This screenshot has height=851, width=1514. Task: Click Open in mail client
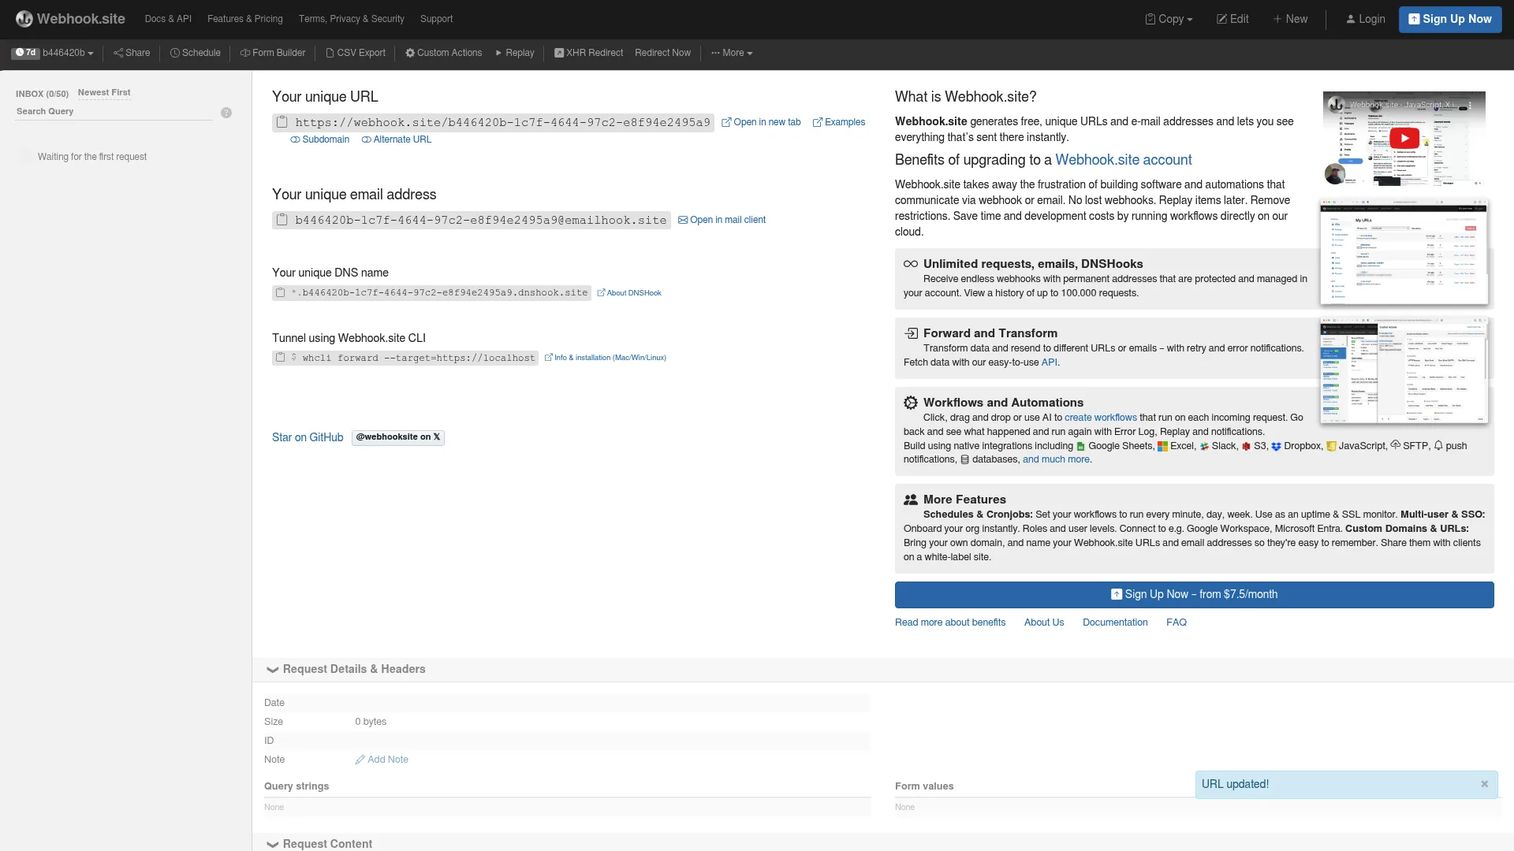(722, 220)
